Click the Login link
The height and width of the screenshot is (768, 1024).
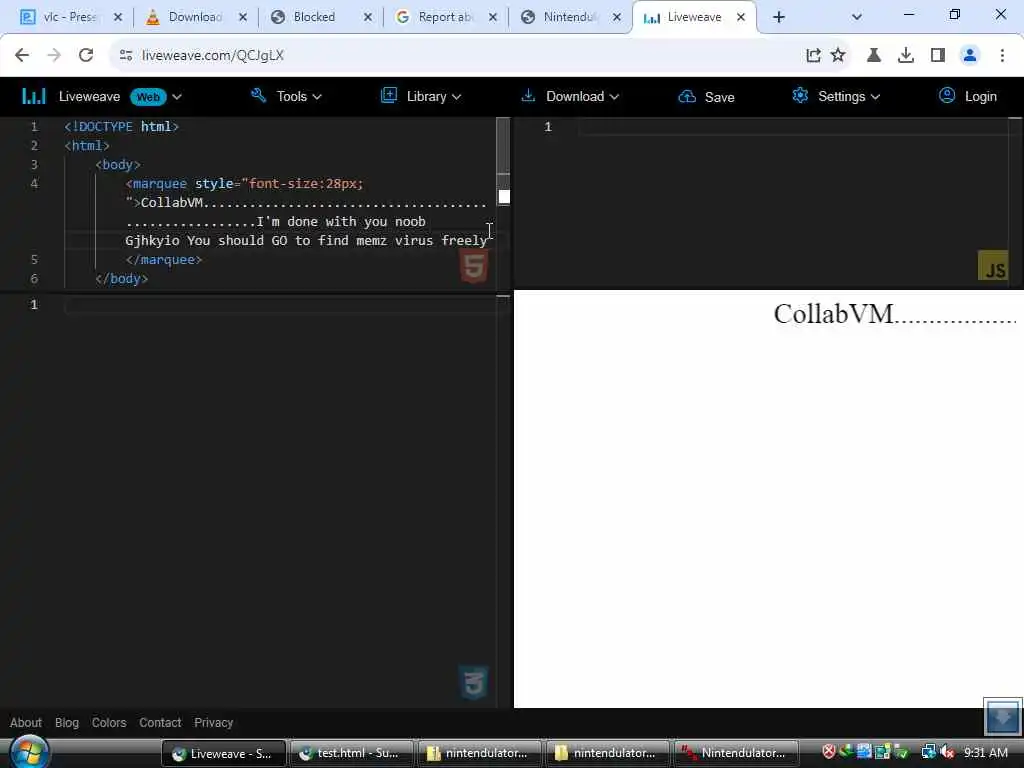[x=980, y=97]
